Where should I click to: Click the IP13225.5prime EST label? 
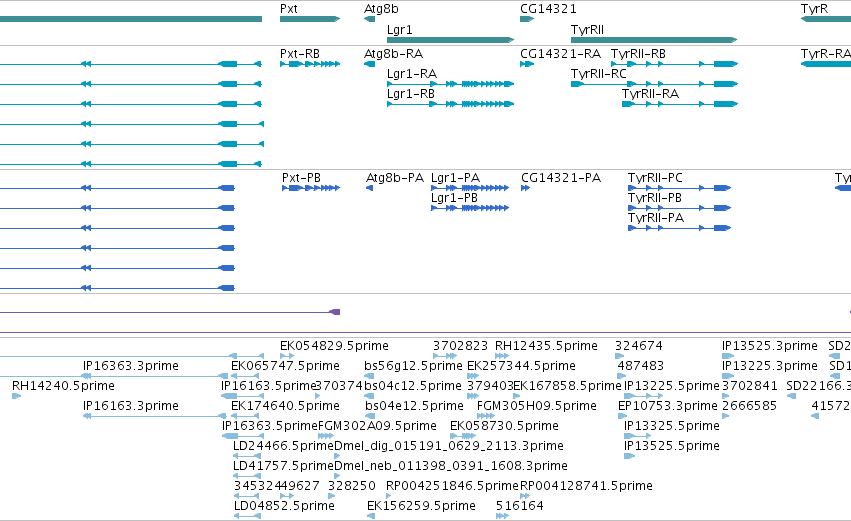(x=672, y=386)
